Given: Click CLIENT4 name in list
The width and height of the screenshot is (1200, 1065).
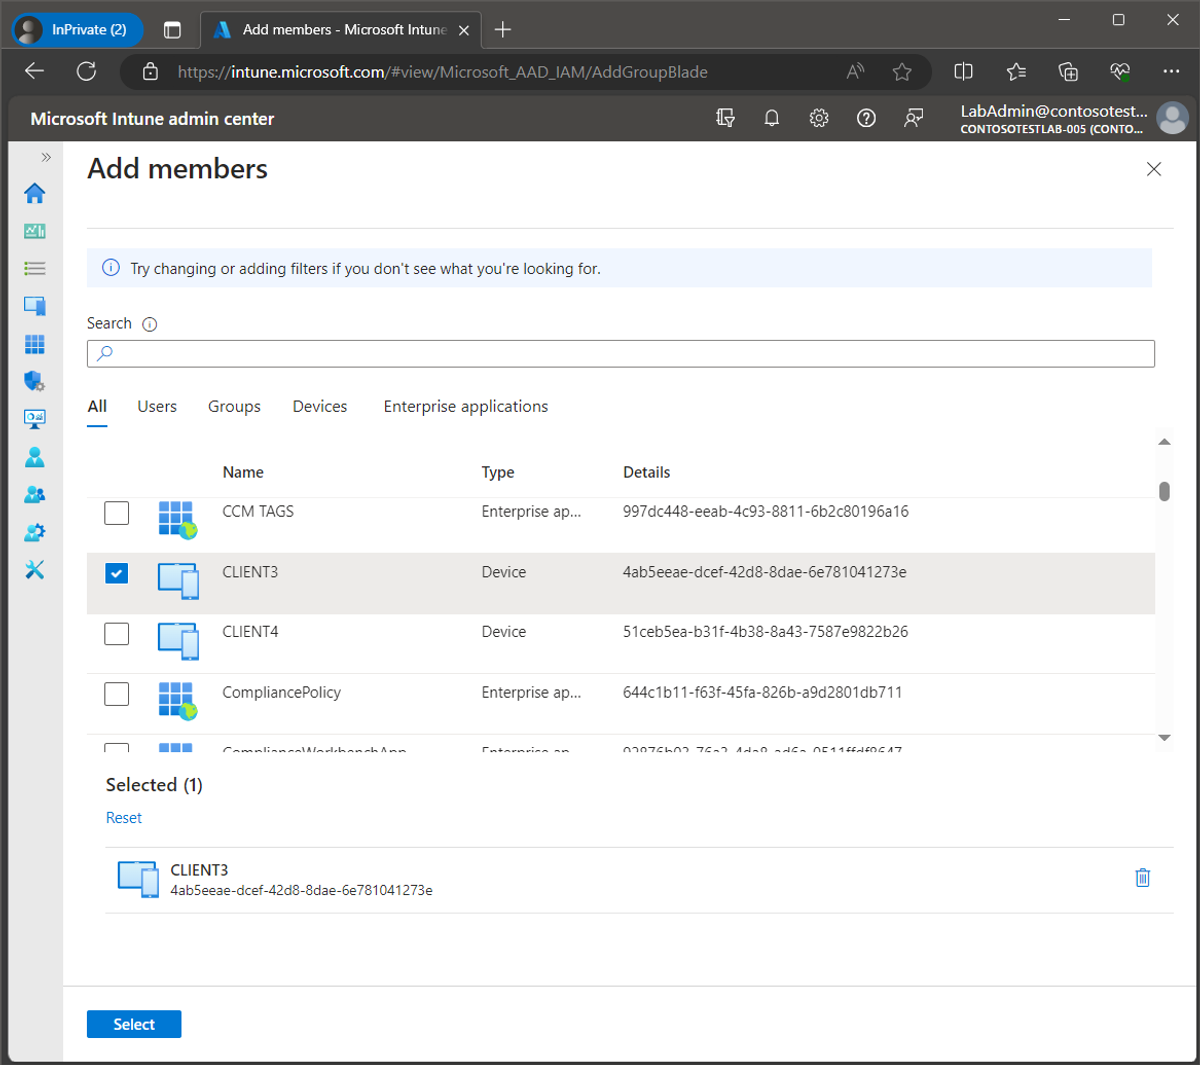Looking at the screenshot, I should pos(250,632).
